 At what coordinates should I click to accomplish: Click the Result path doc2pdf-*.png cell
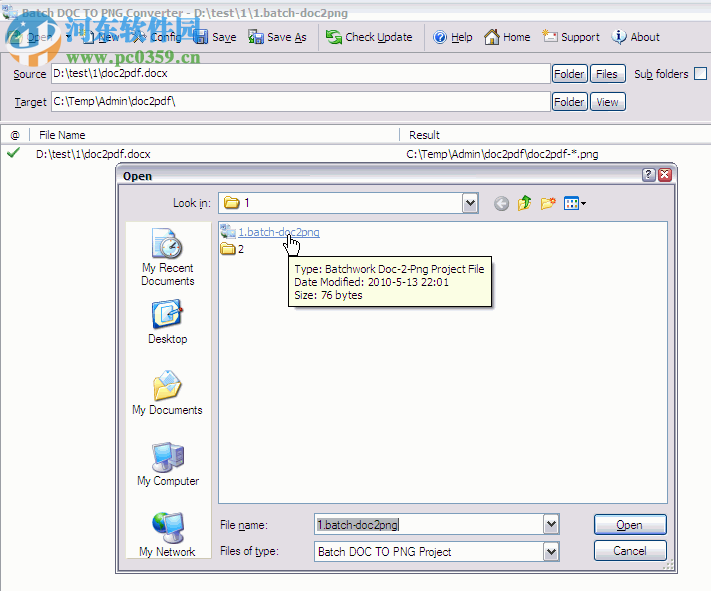tap(502, 154)
